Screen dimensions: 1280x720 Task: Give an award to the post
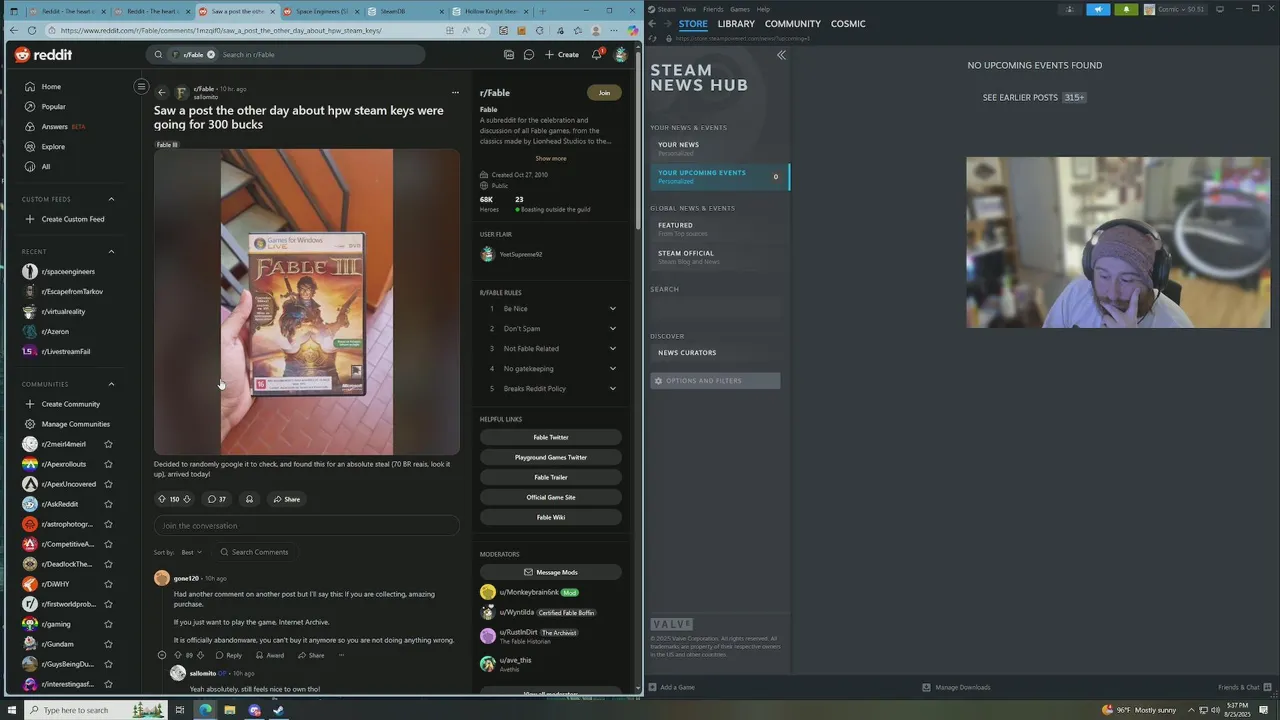[249, 499]
